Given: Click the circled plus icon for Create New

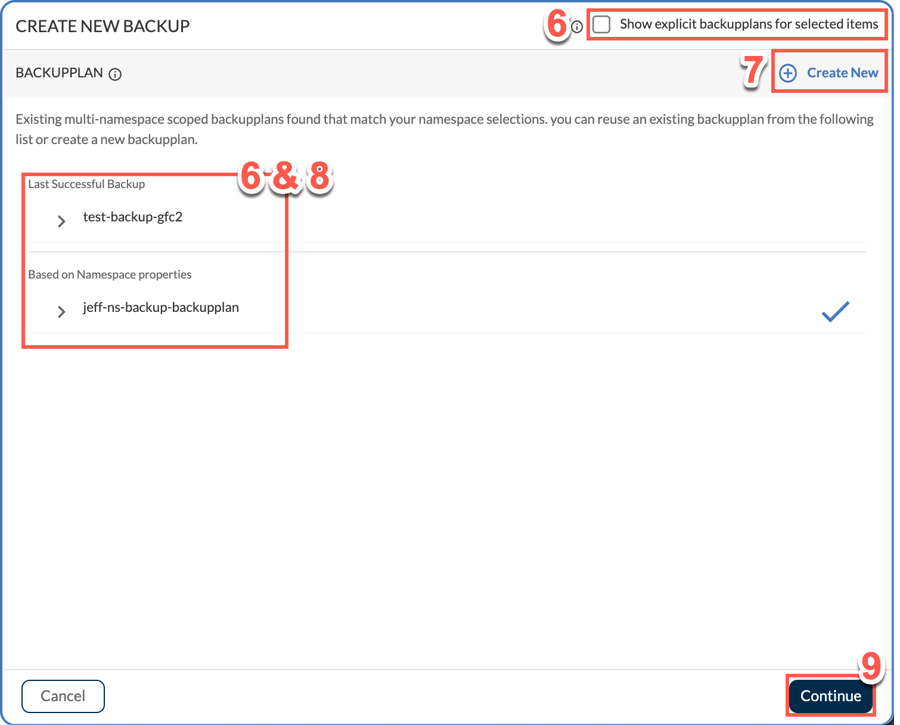Looking at the screenshot, I should (788, 73).
